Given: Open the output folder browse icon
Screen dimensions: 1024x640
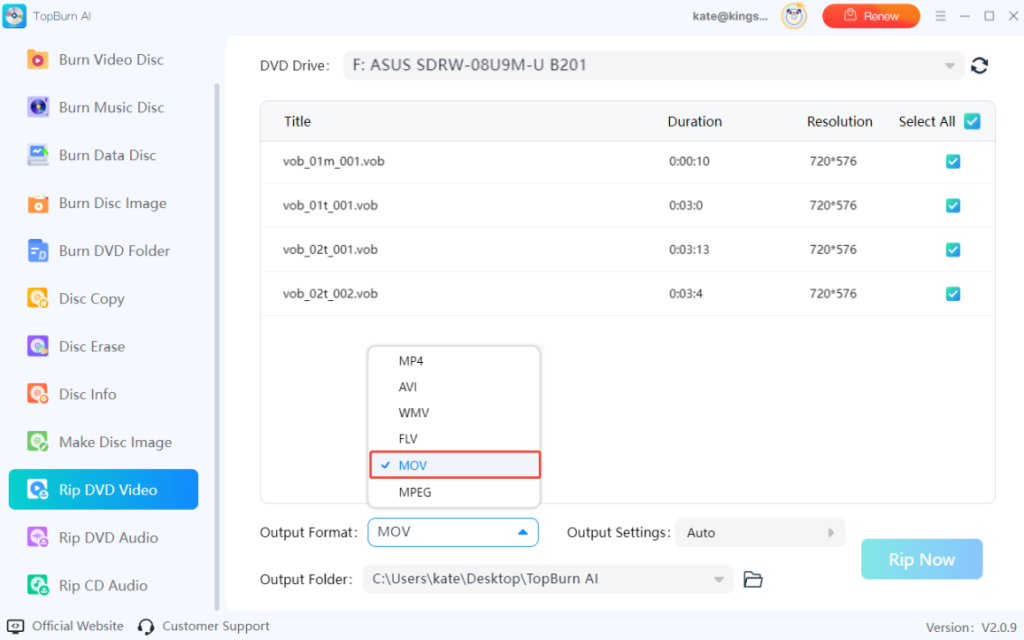Looking at the screenshot, I should point(753,579).
